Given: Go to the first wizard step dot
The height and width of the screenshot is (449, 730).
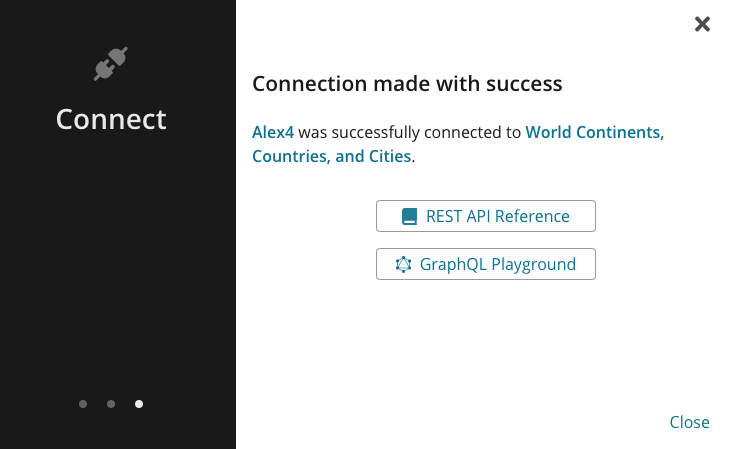Looking at the screenshot, I should click(x=83, y=404).
